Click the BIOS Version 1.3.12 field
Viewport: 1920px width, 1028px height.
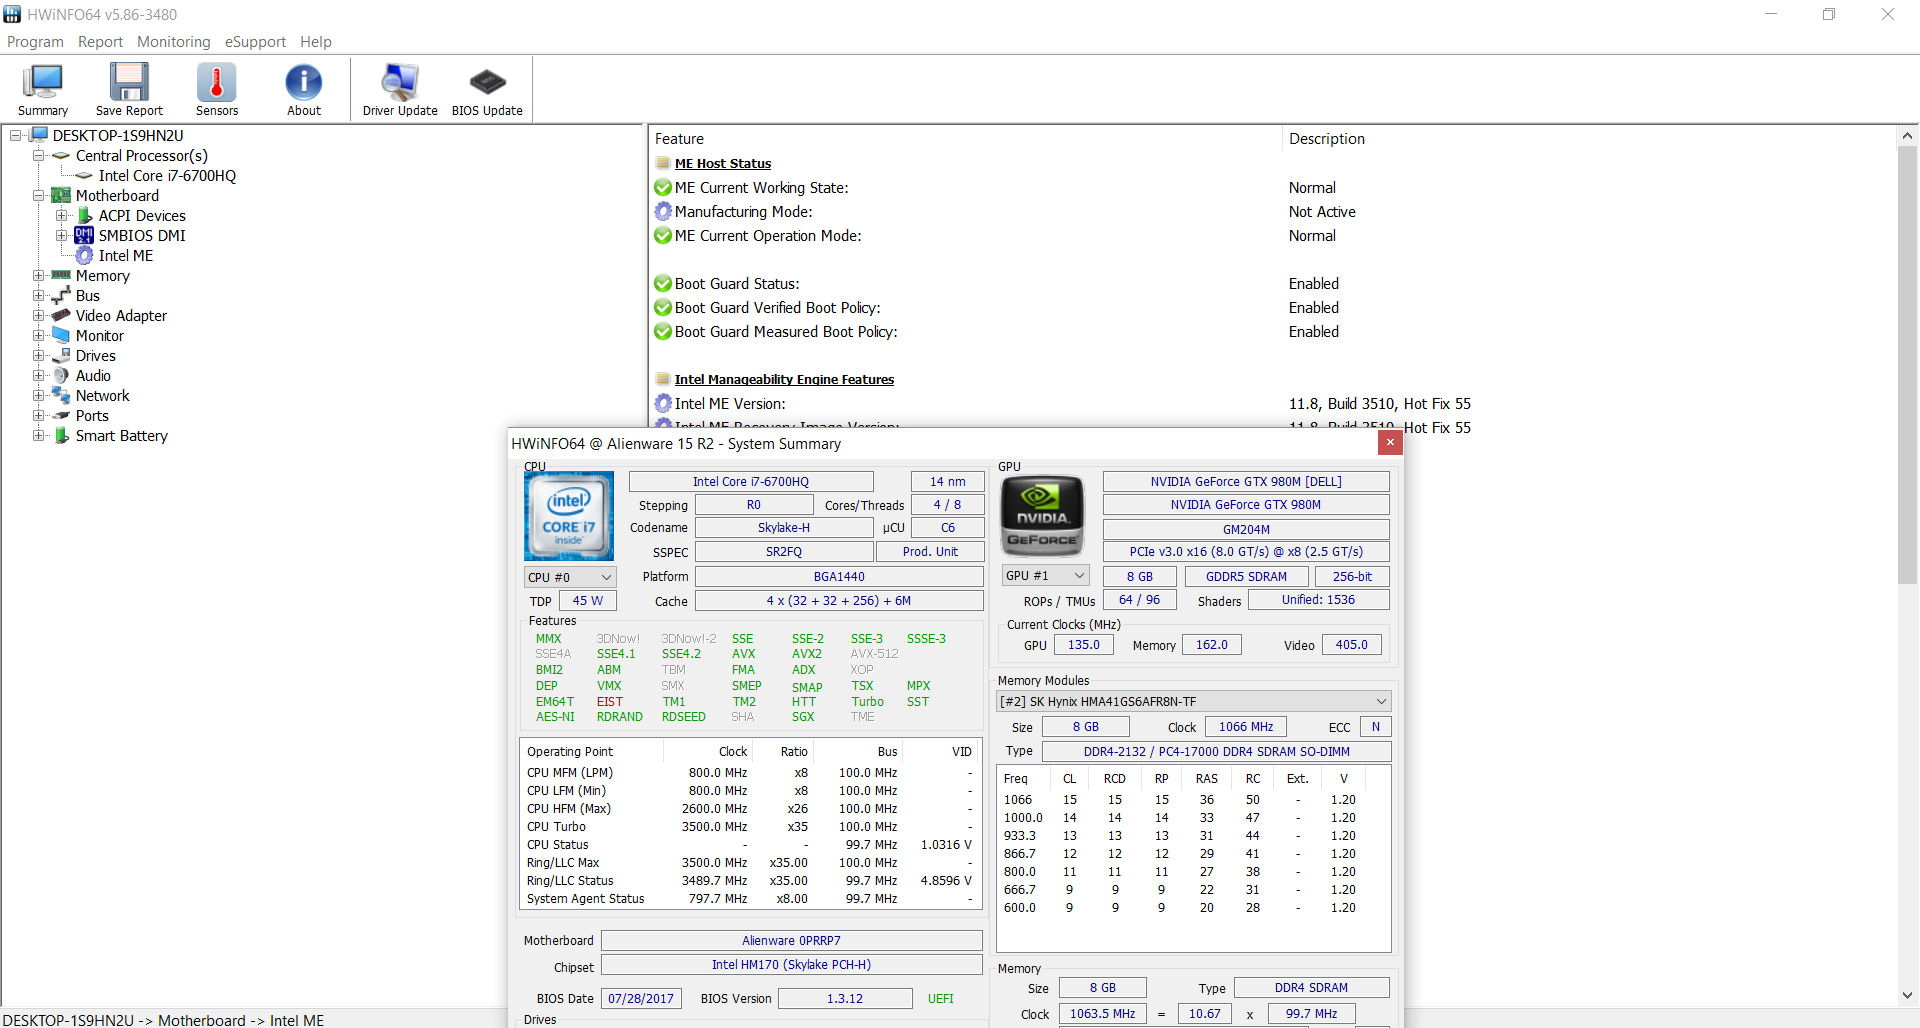[845, 999]
